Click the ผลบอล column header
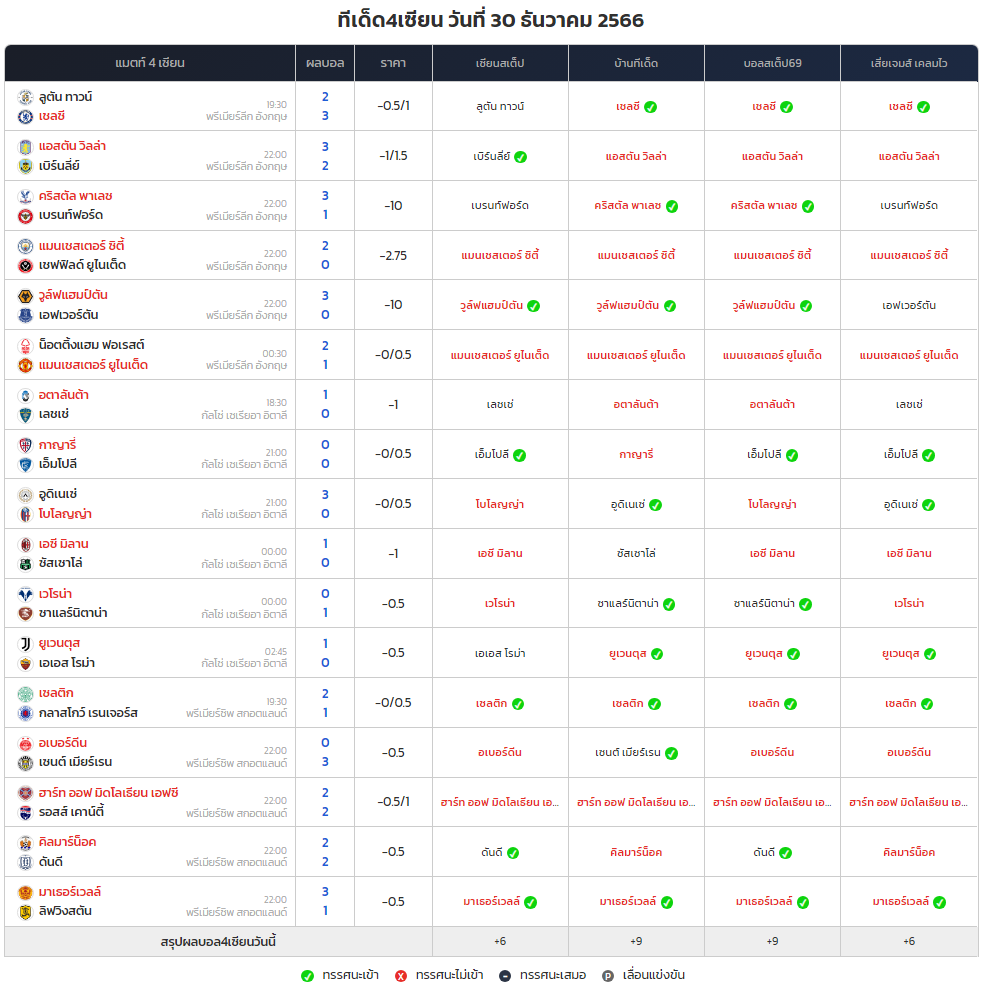 [325, 63]
